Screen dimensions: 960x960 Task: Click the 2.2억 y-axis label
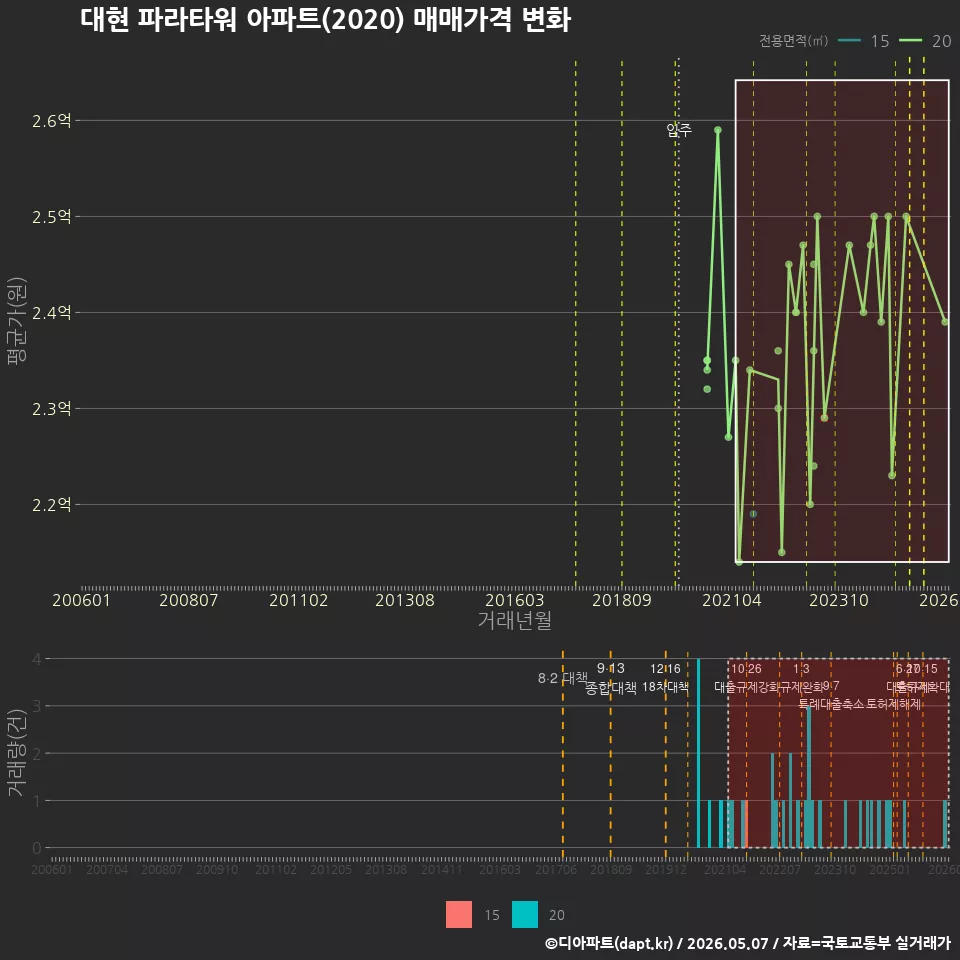tap(52, 504)
